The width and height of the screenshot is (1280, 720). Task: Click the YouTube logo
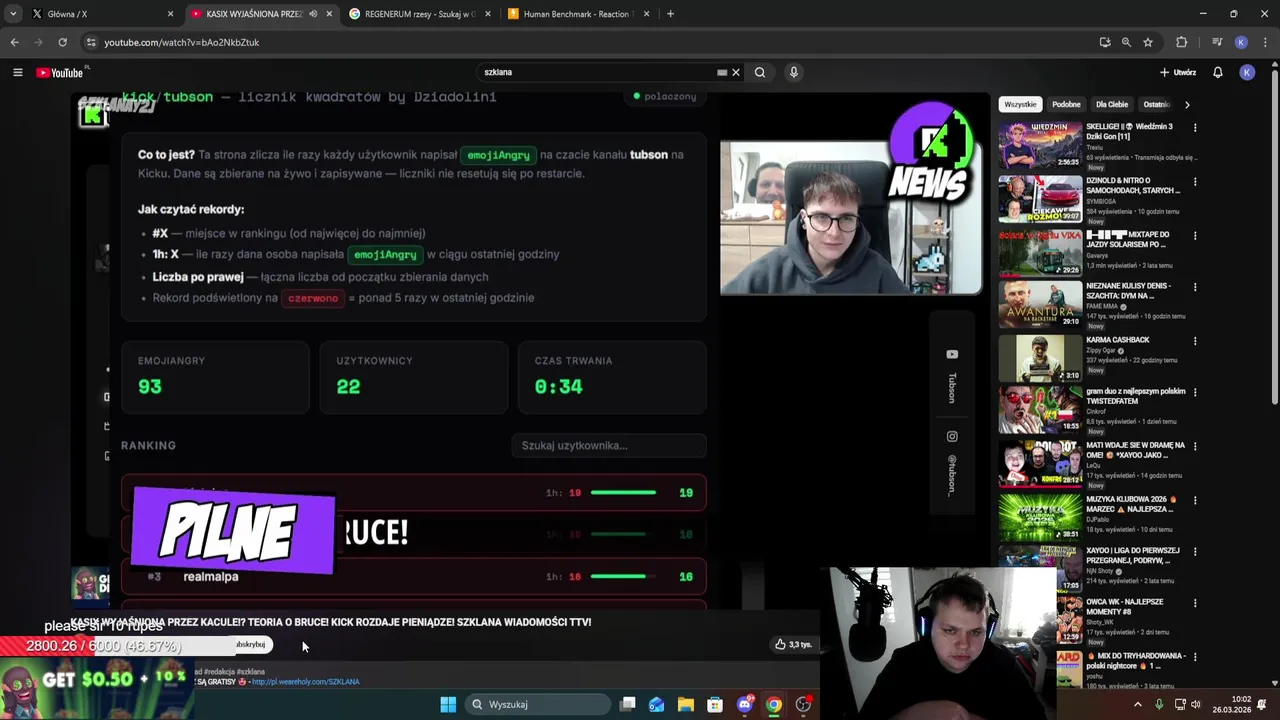60,72
